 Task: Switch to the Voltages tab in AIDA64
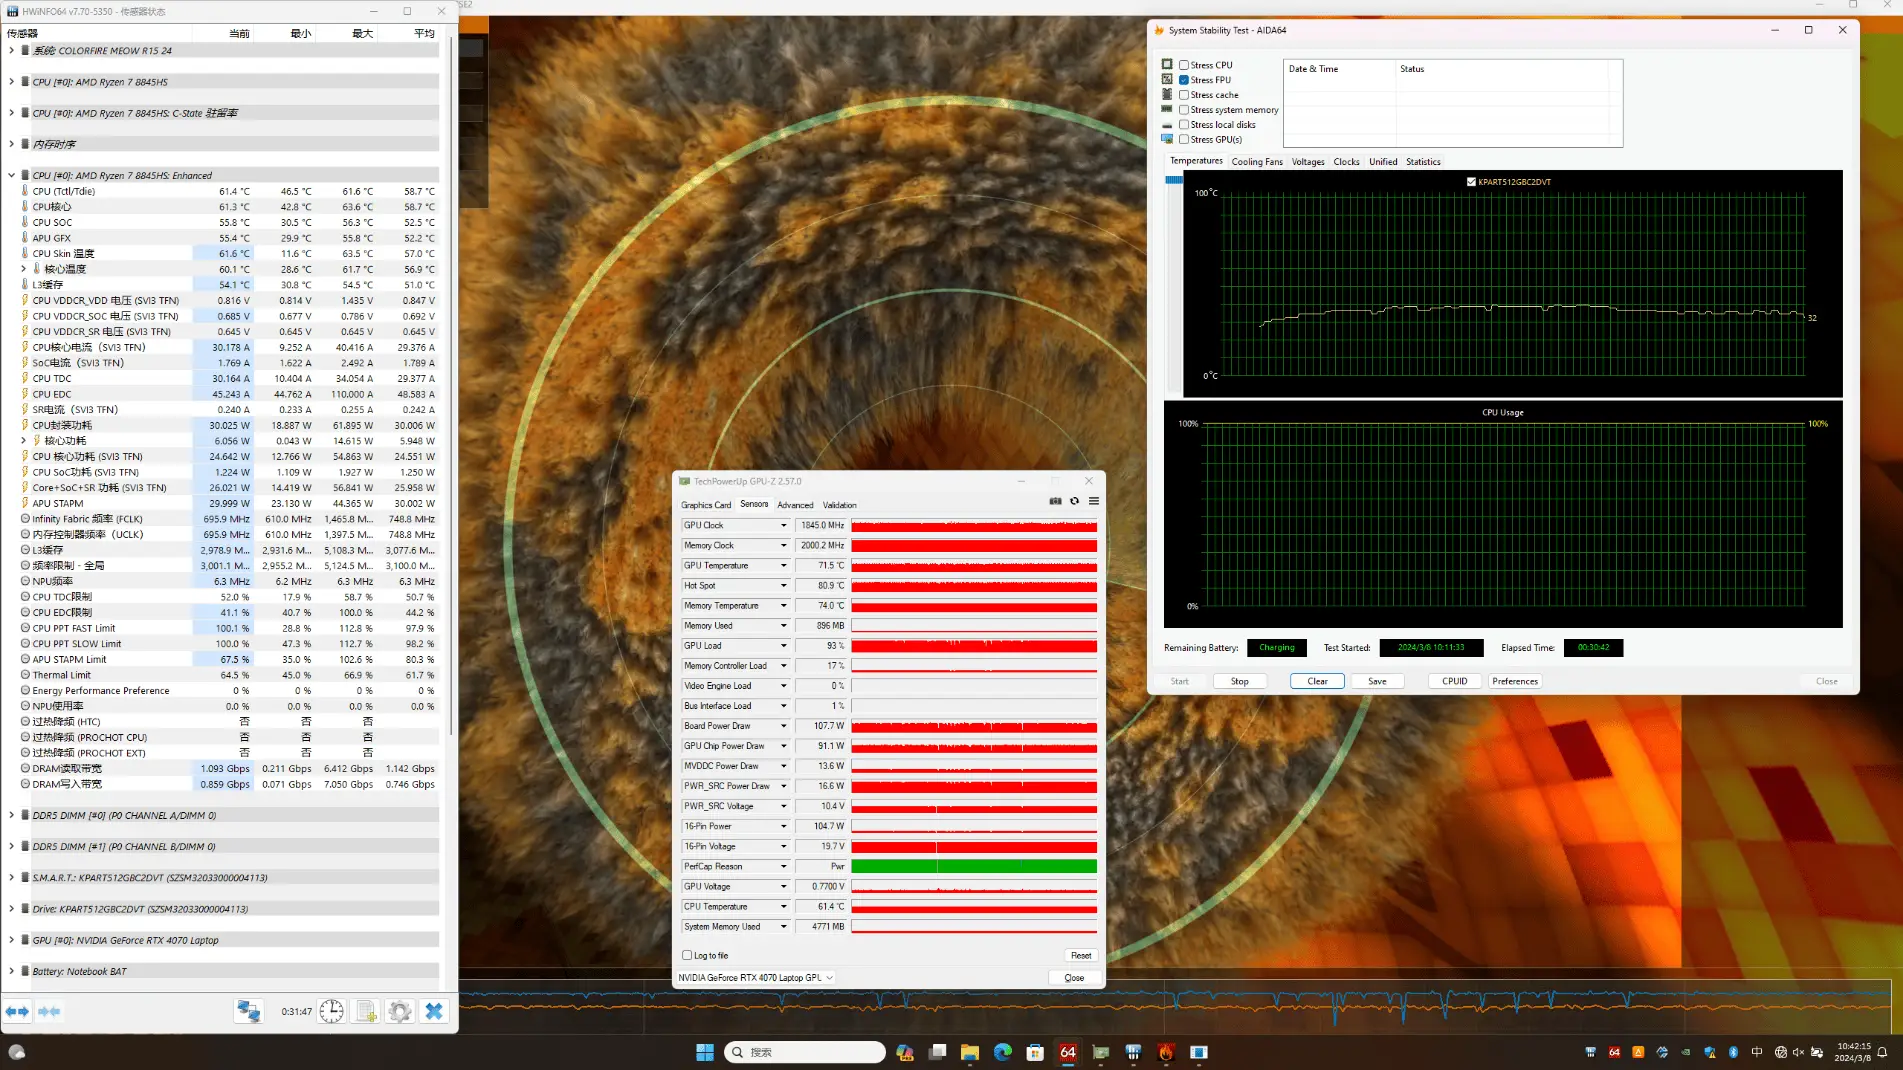click(1308, 162)
